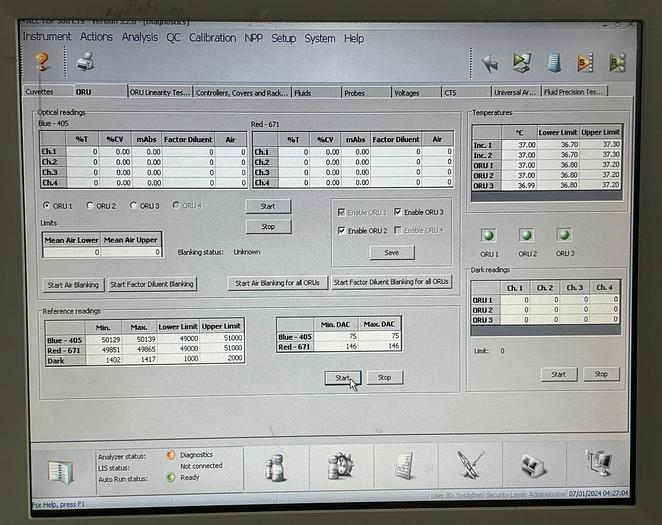Open the System menu
Viewport: 662px width, 525px height.
click(320, 39)
